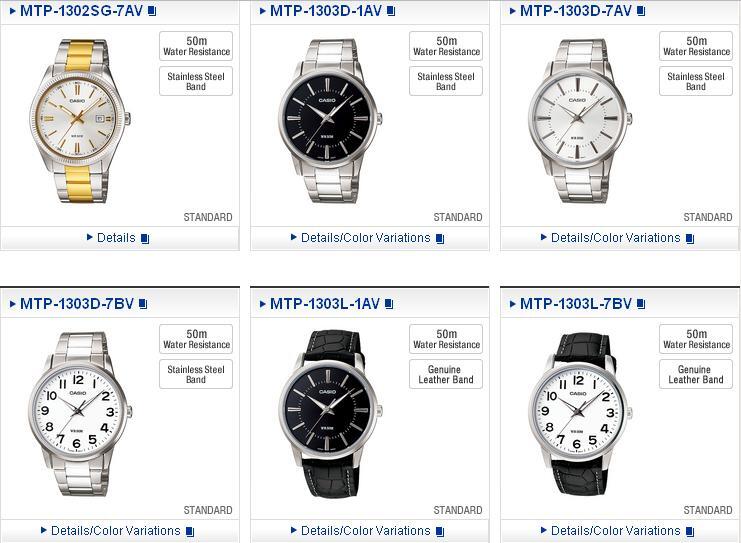Image resolution: width=741 pixels, height=543 pixels.
Task: Click Genuine Leather Band badge on MTP-1303L-1AV
Action: (446, 374)
